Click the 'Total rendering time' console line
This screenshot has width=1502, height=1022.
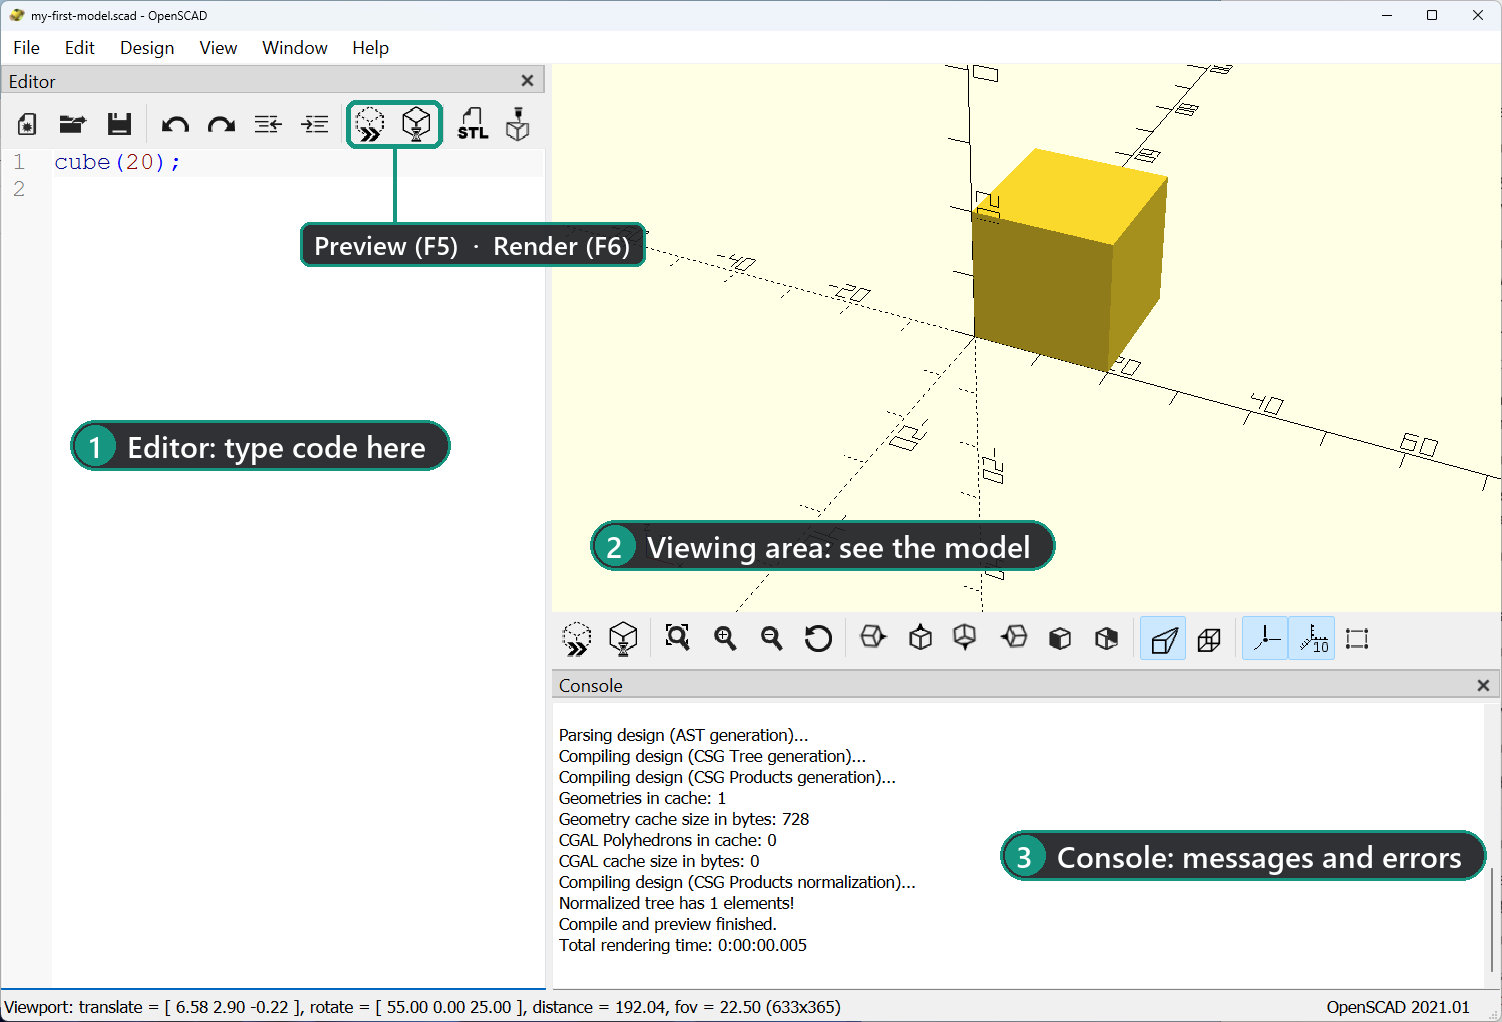pyautogui.click(x=683, y=945)
